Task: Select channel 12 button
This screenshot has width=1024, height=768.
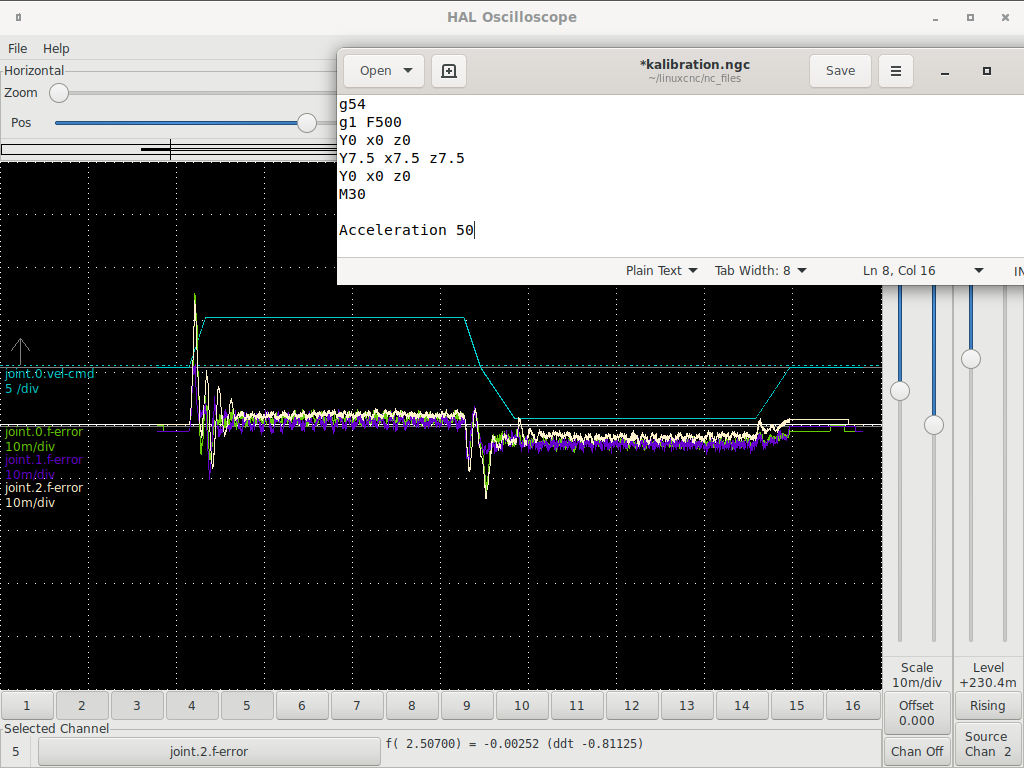Action: (x=632, y=705)
